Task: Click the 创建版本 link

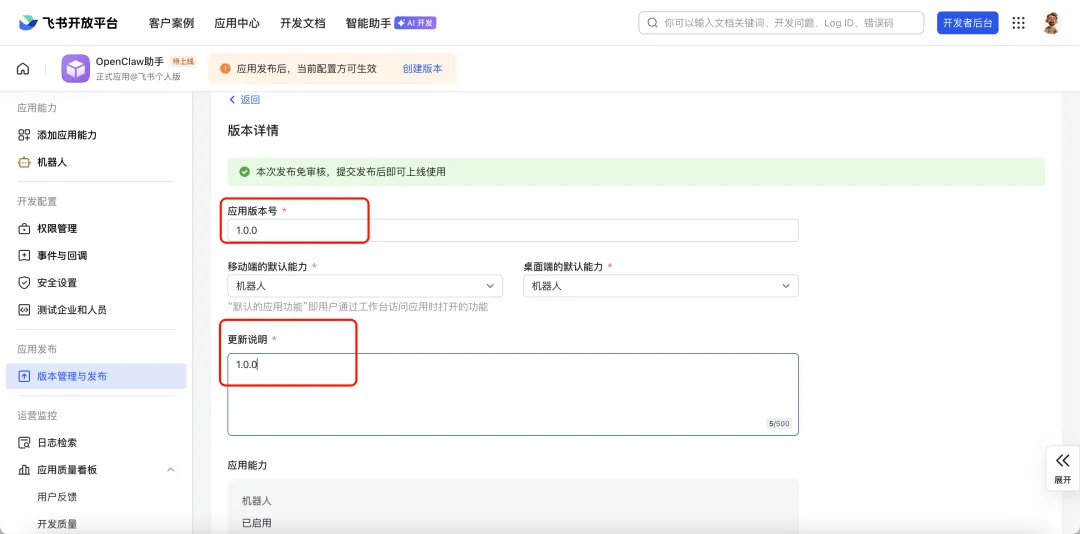Action: [422, 69]
